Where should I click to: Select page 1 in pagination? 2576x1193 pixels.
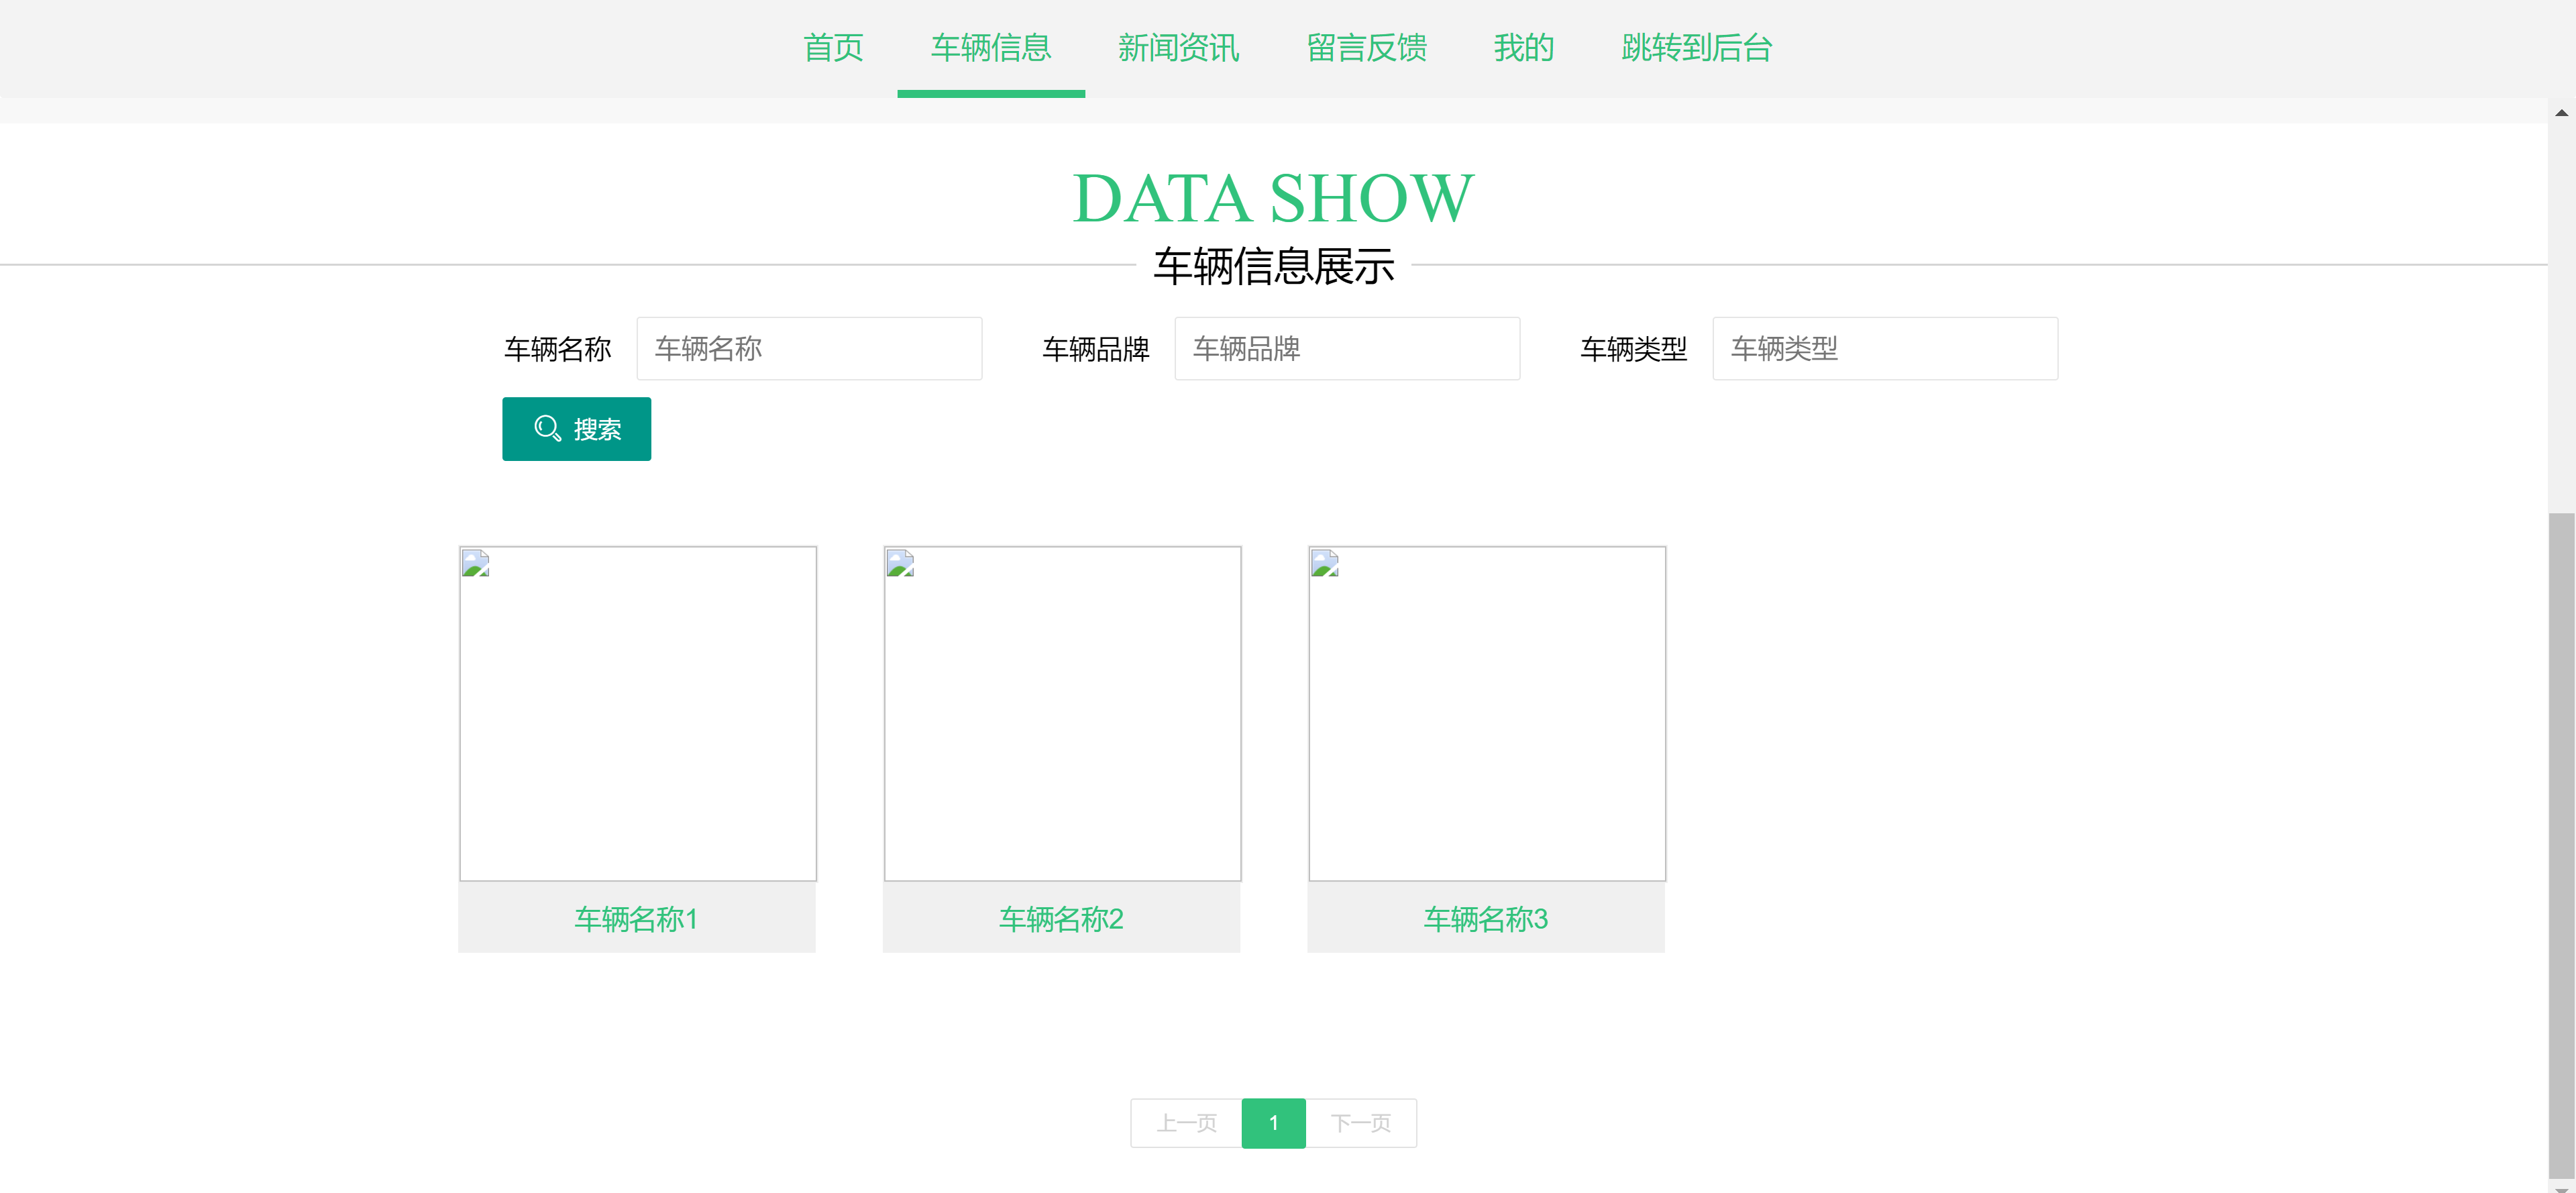[x=1273, y=1123]
